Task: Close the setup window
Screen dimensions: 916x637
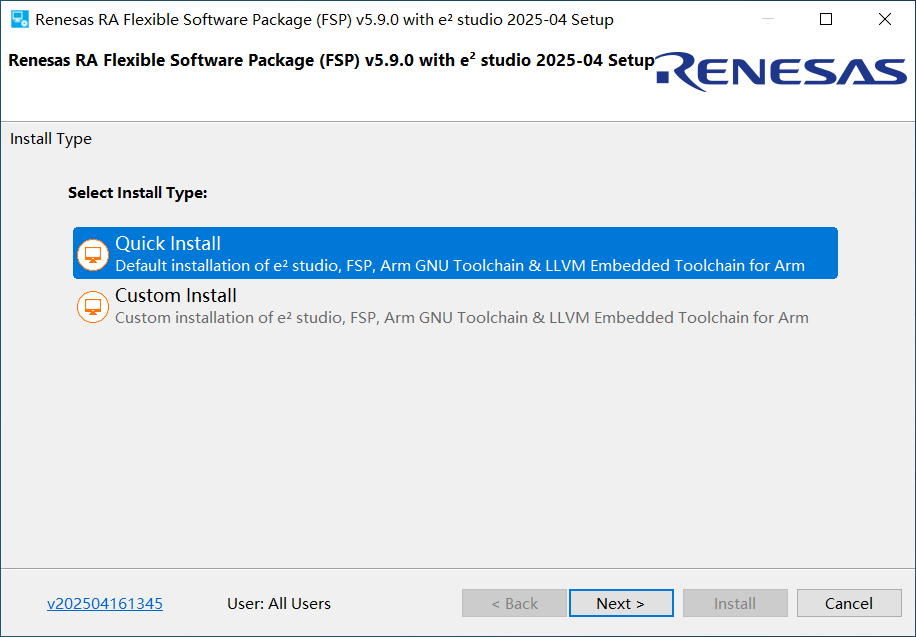Action: tap(884, 19)
